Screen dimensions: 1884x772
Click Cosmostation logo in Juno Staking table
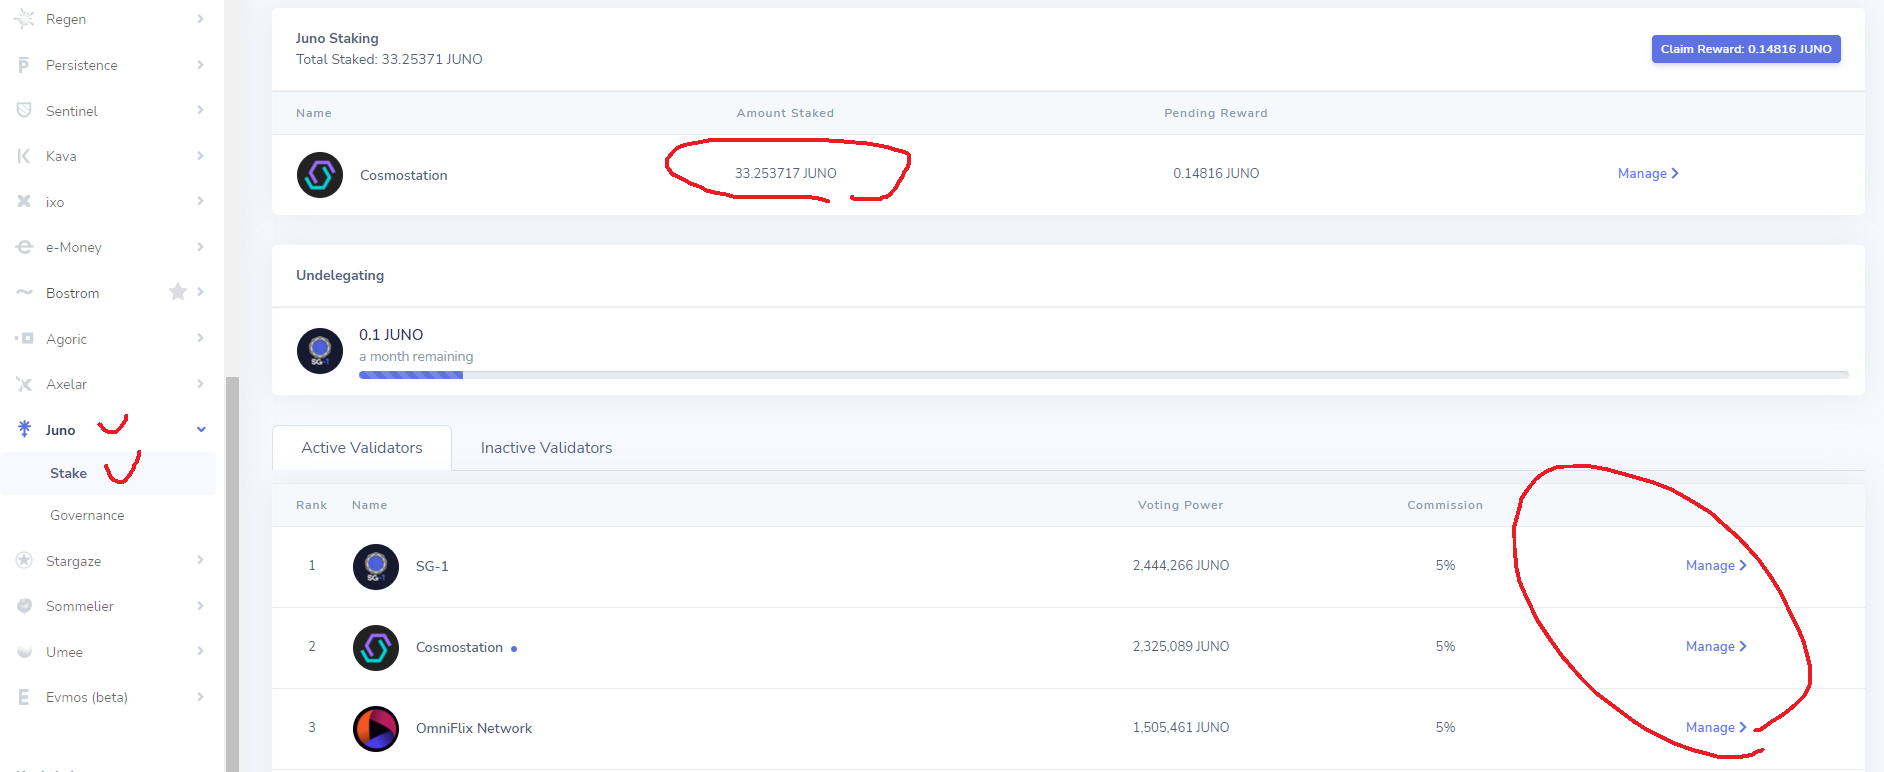click(x=320, y=175)
